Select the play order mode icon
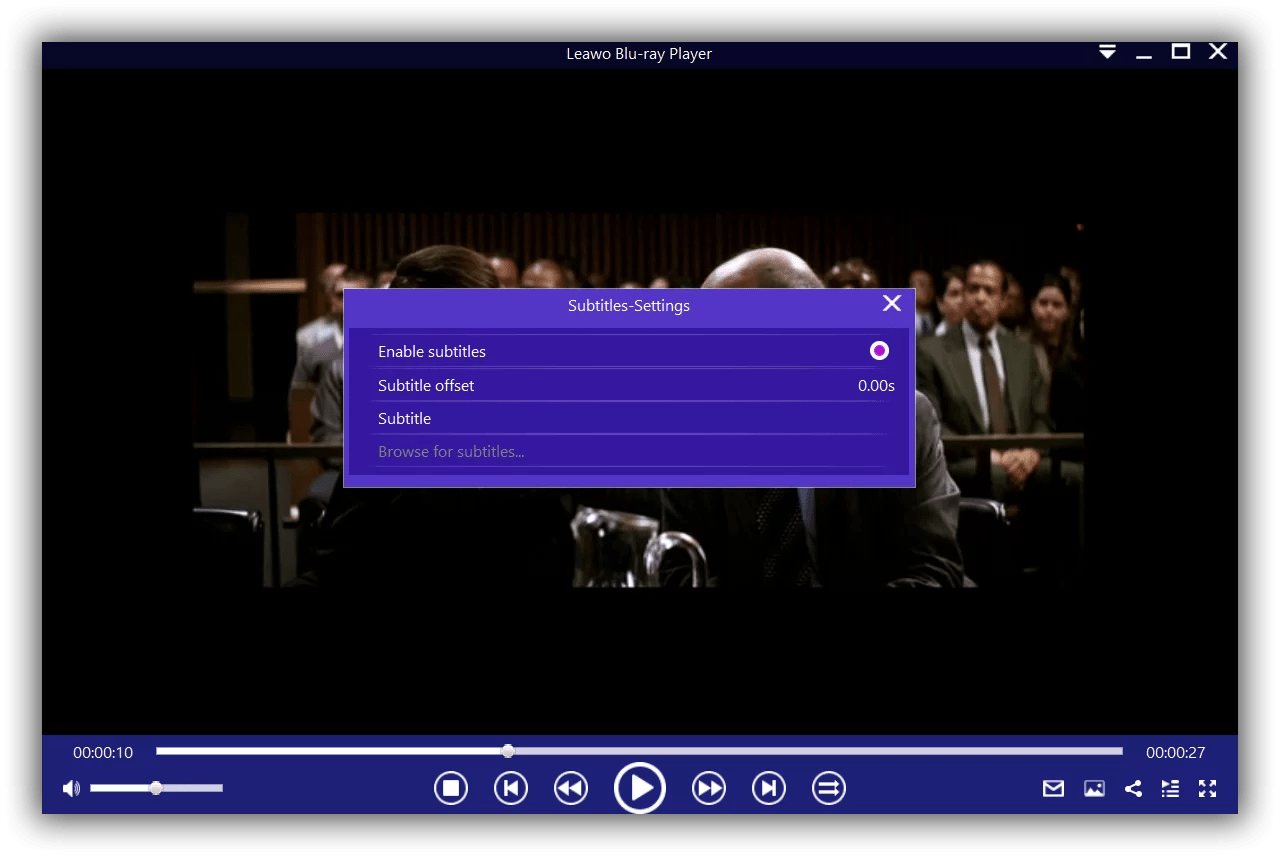This screenshot has width=1280, height=856. pyautogui.click(x=828, y=788)
